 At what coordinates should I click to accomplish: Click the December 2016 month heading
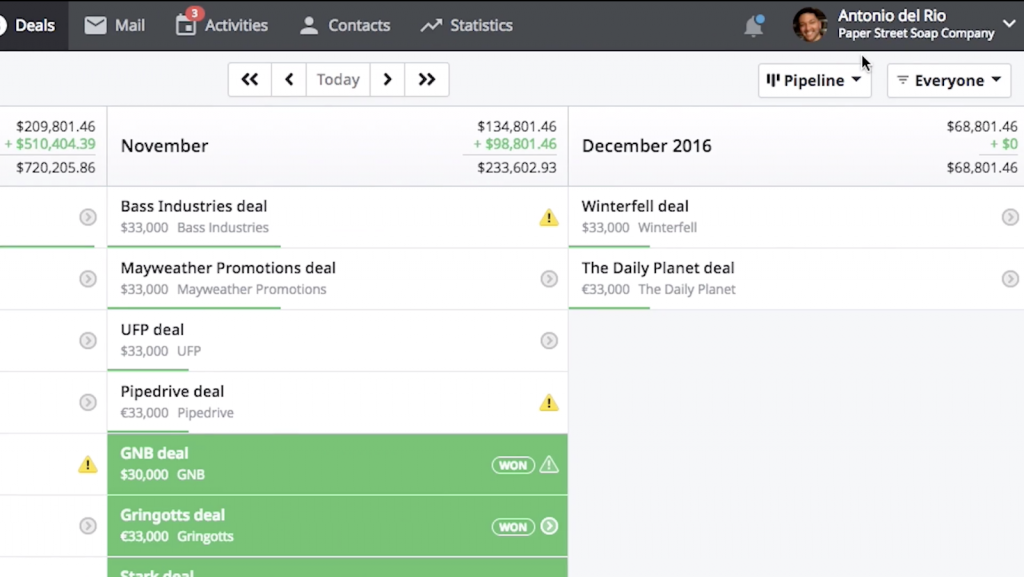coord(647,146)
